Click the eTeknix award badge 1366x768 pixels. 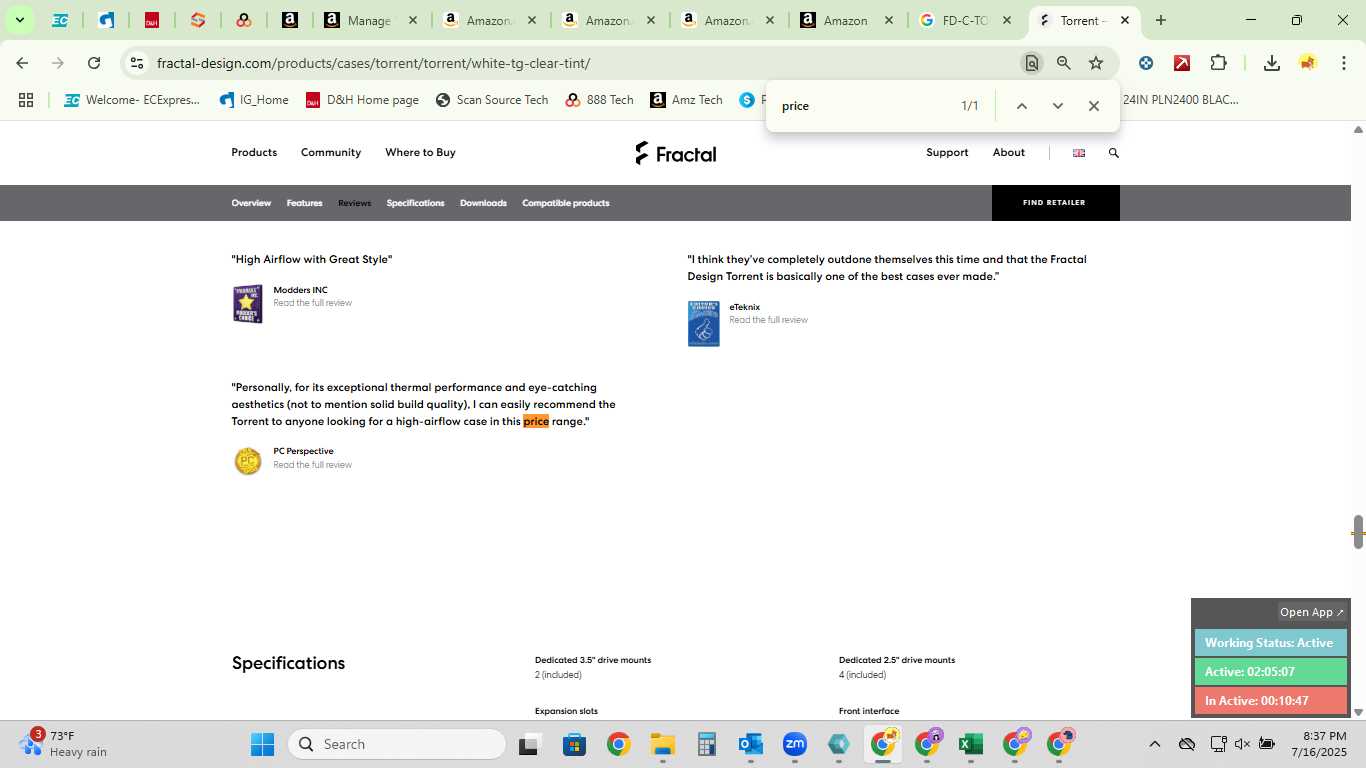coord(704,324)
